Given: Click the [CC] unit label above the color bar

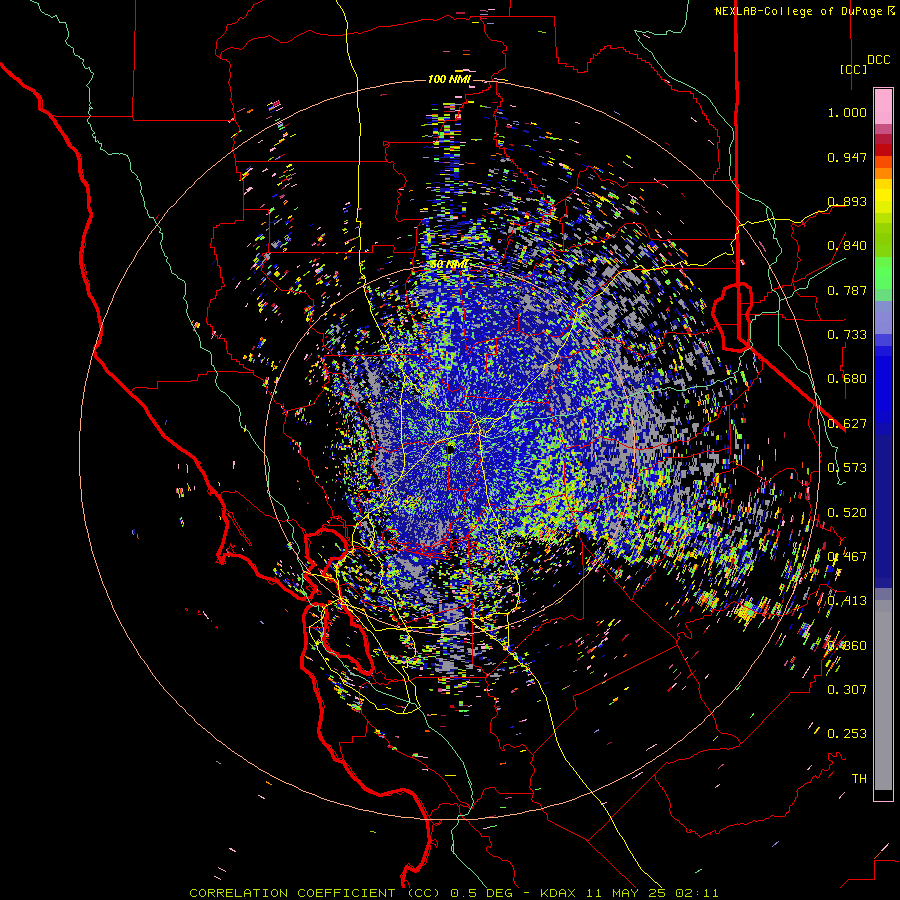Looking at the screenshot, I should [854, 69].
